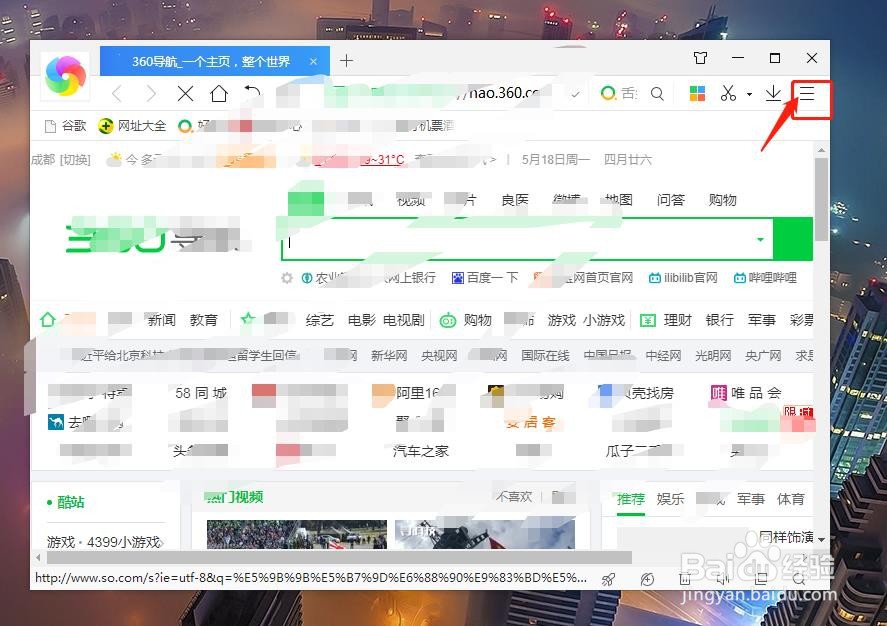Open the screenshot tool dropdown arrow
The image size is (887, 626).
point(749,94)
